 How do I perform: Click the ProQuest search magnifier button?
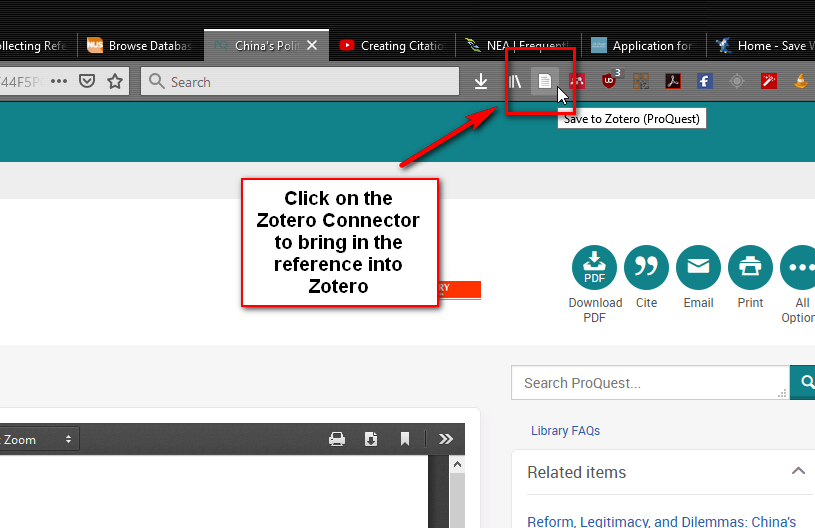(804, 382)
